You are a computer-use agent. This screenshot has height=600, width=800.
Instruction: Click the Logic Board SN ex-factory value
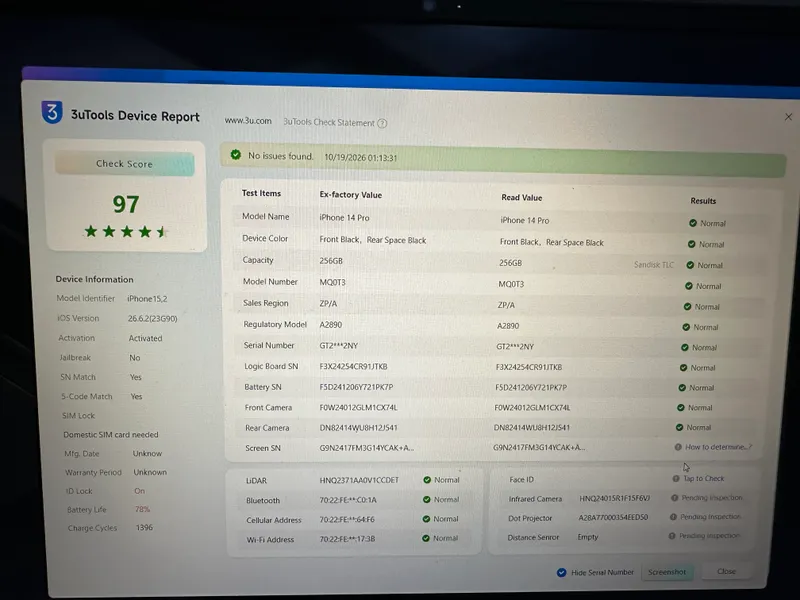354,366
